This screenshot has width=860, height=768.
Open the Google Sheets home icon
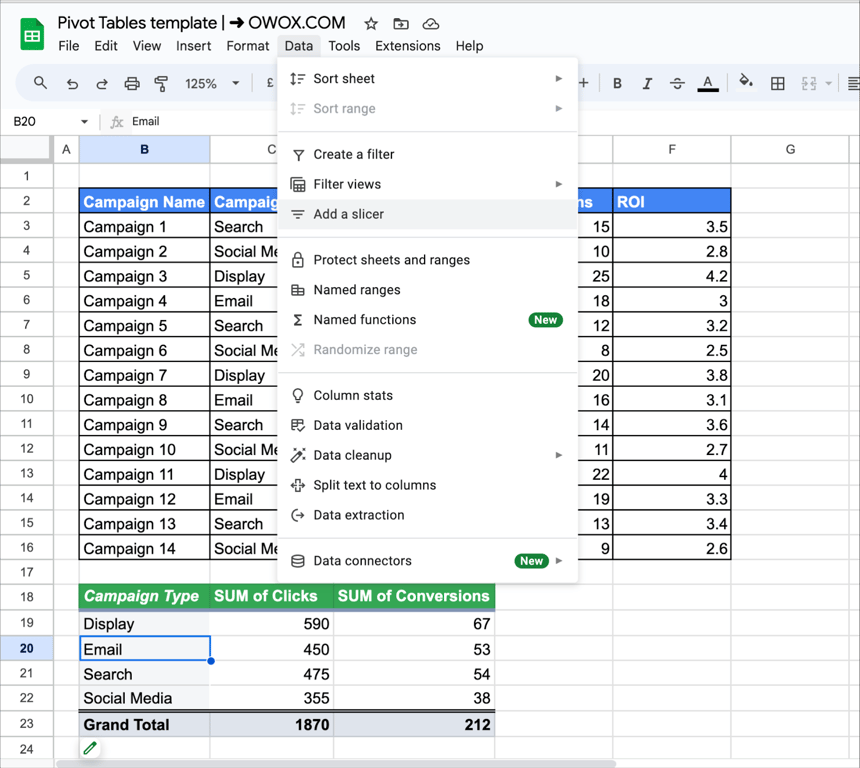32,34
